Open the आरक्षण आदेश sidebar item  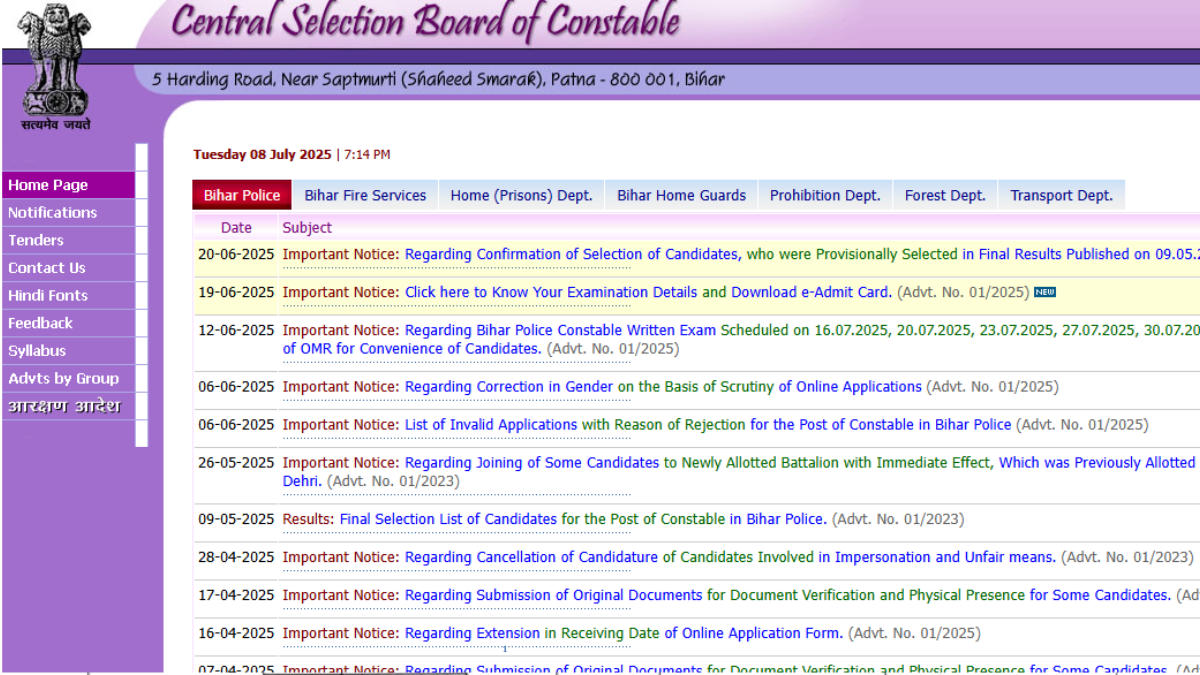click(67, 407)
